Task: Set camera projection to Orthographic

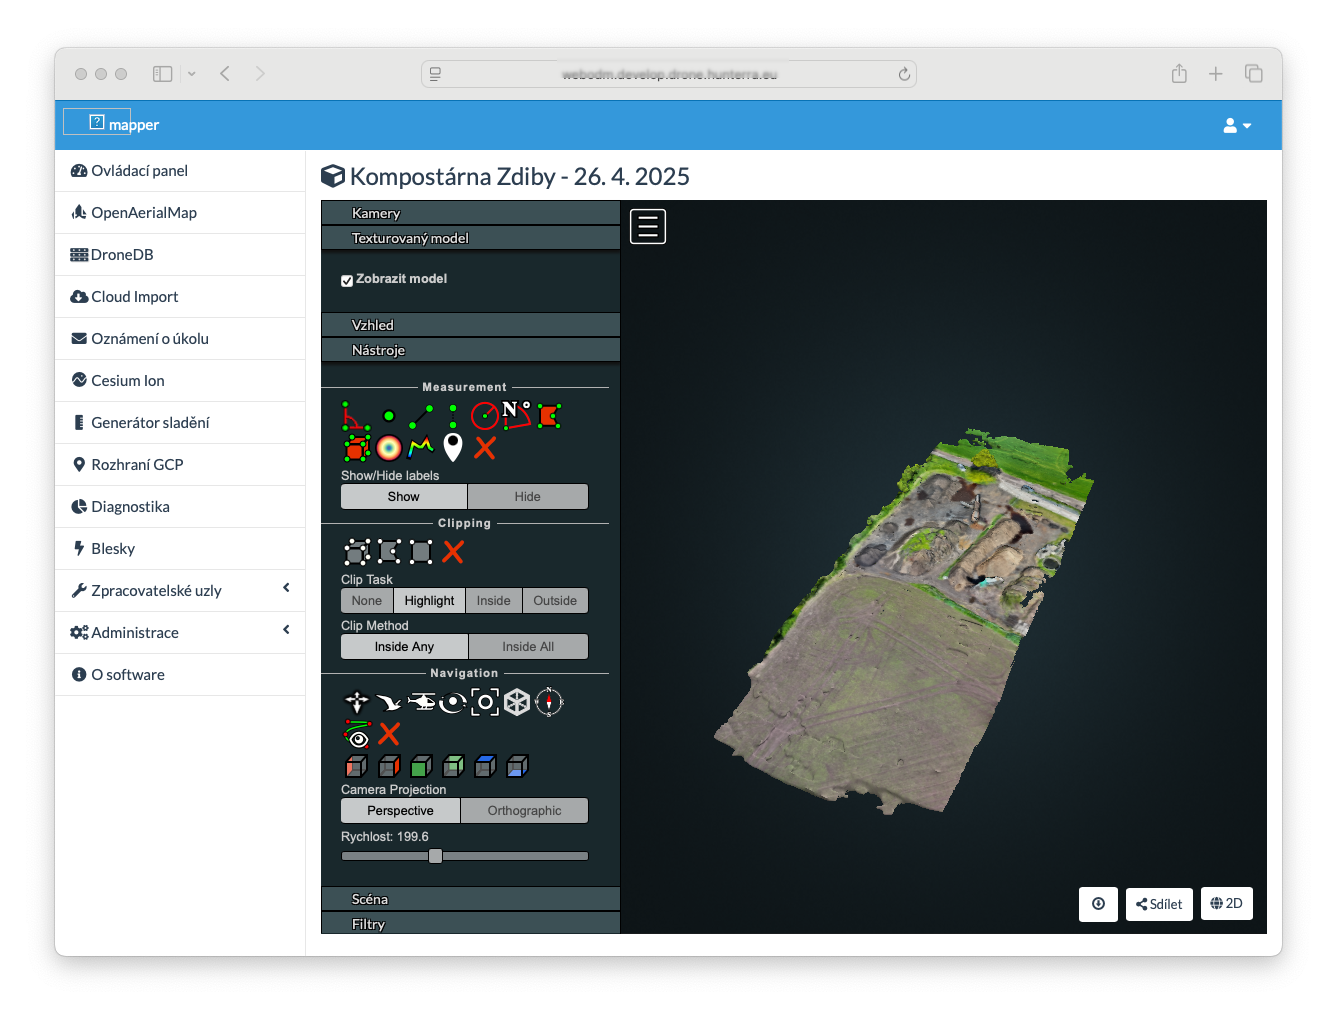Action: coord(524,811)
